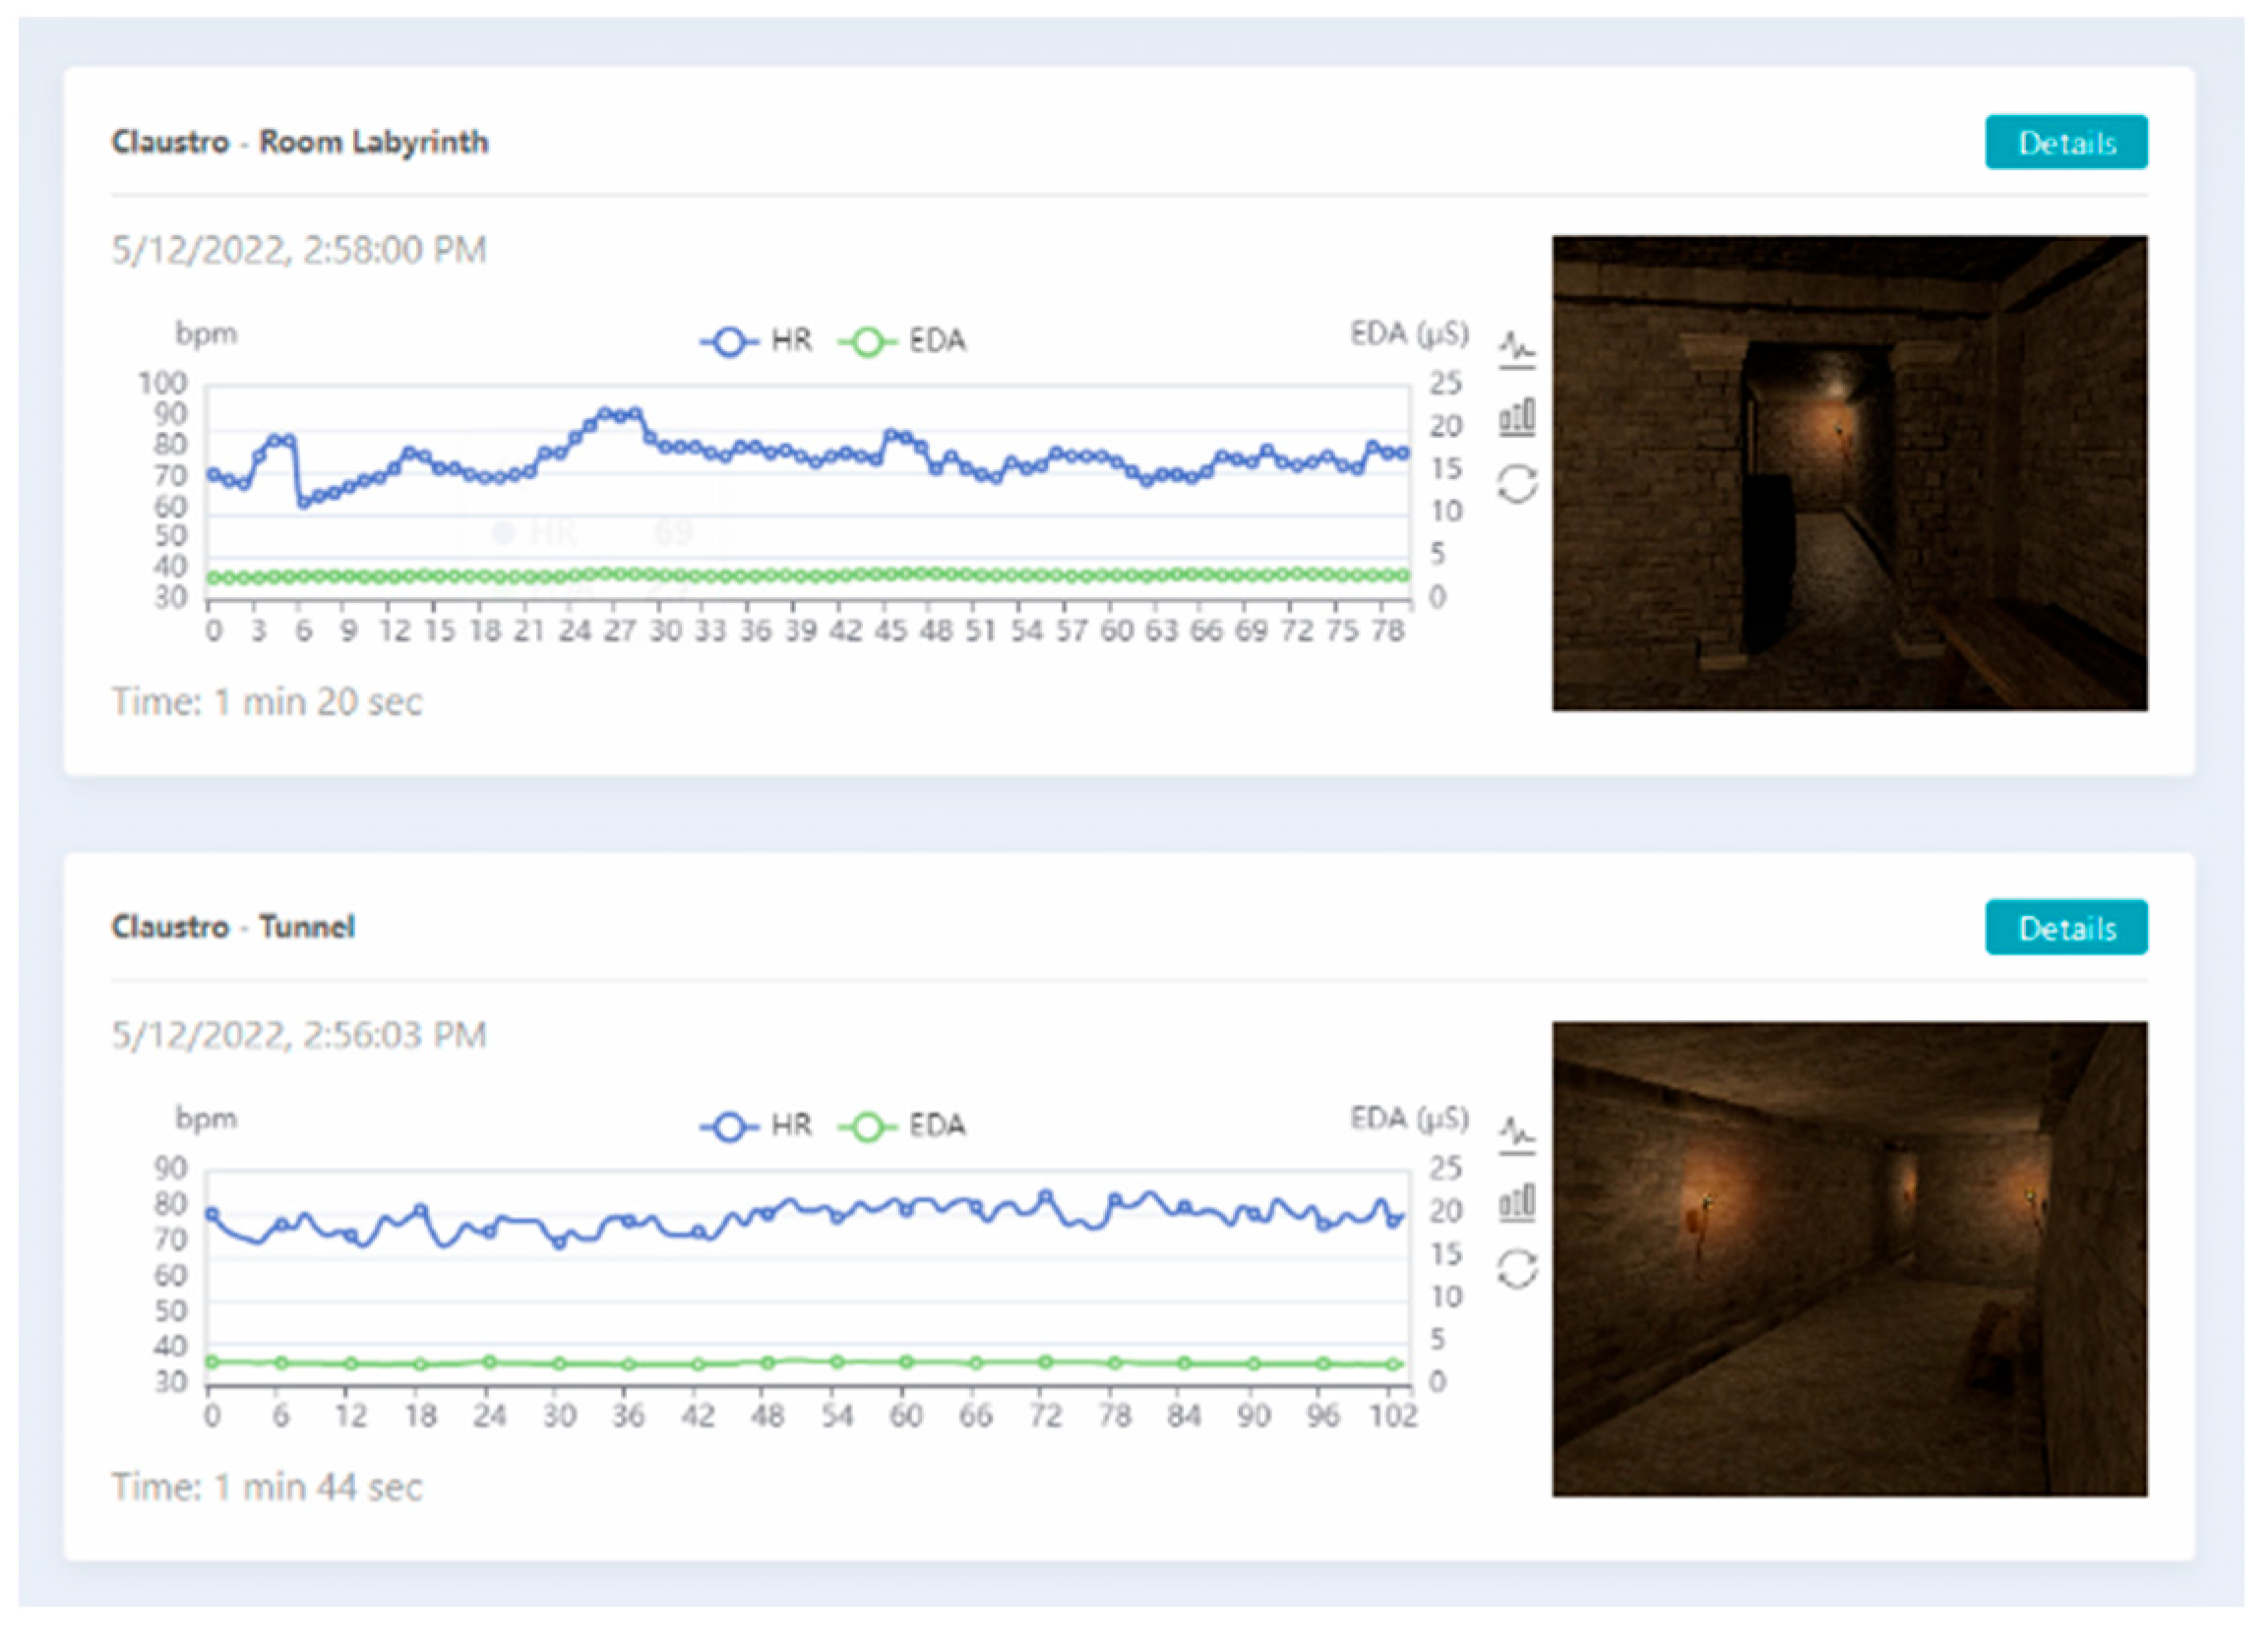Screen dimensions: 2268x1634
Task: Click the Room Labyrinth scene thumbnail
Action: tap(1848, 473)
